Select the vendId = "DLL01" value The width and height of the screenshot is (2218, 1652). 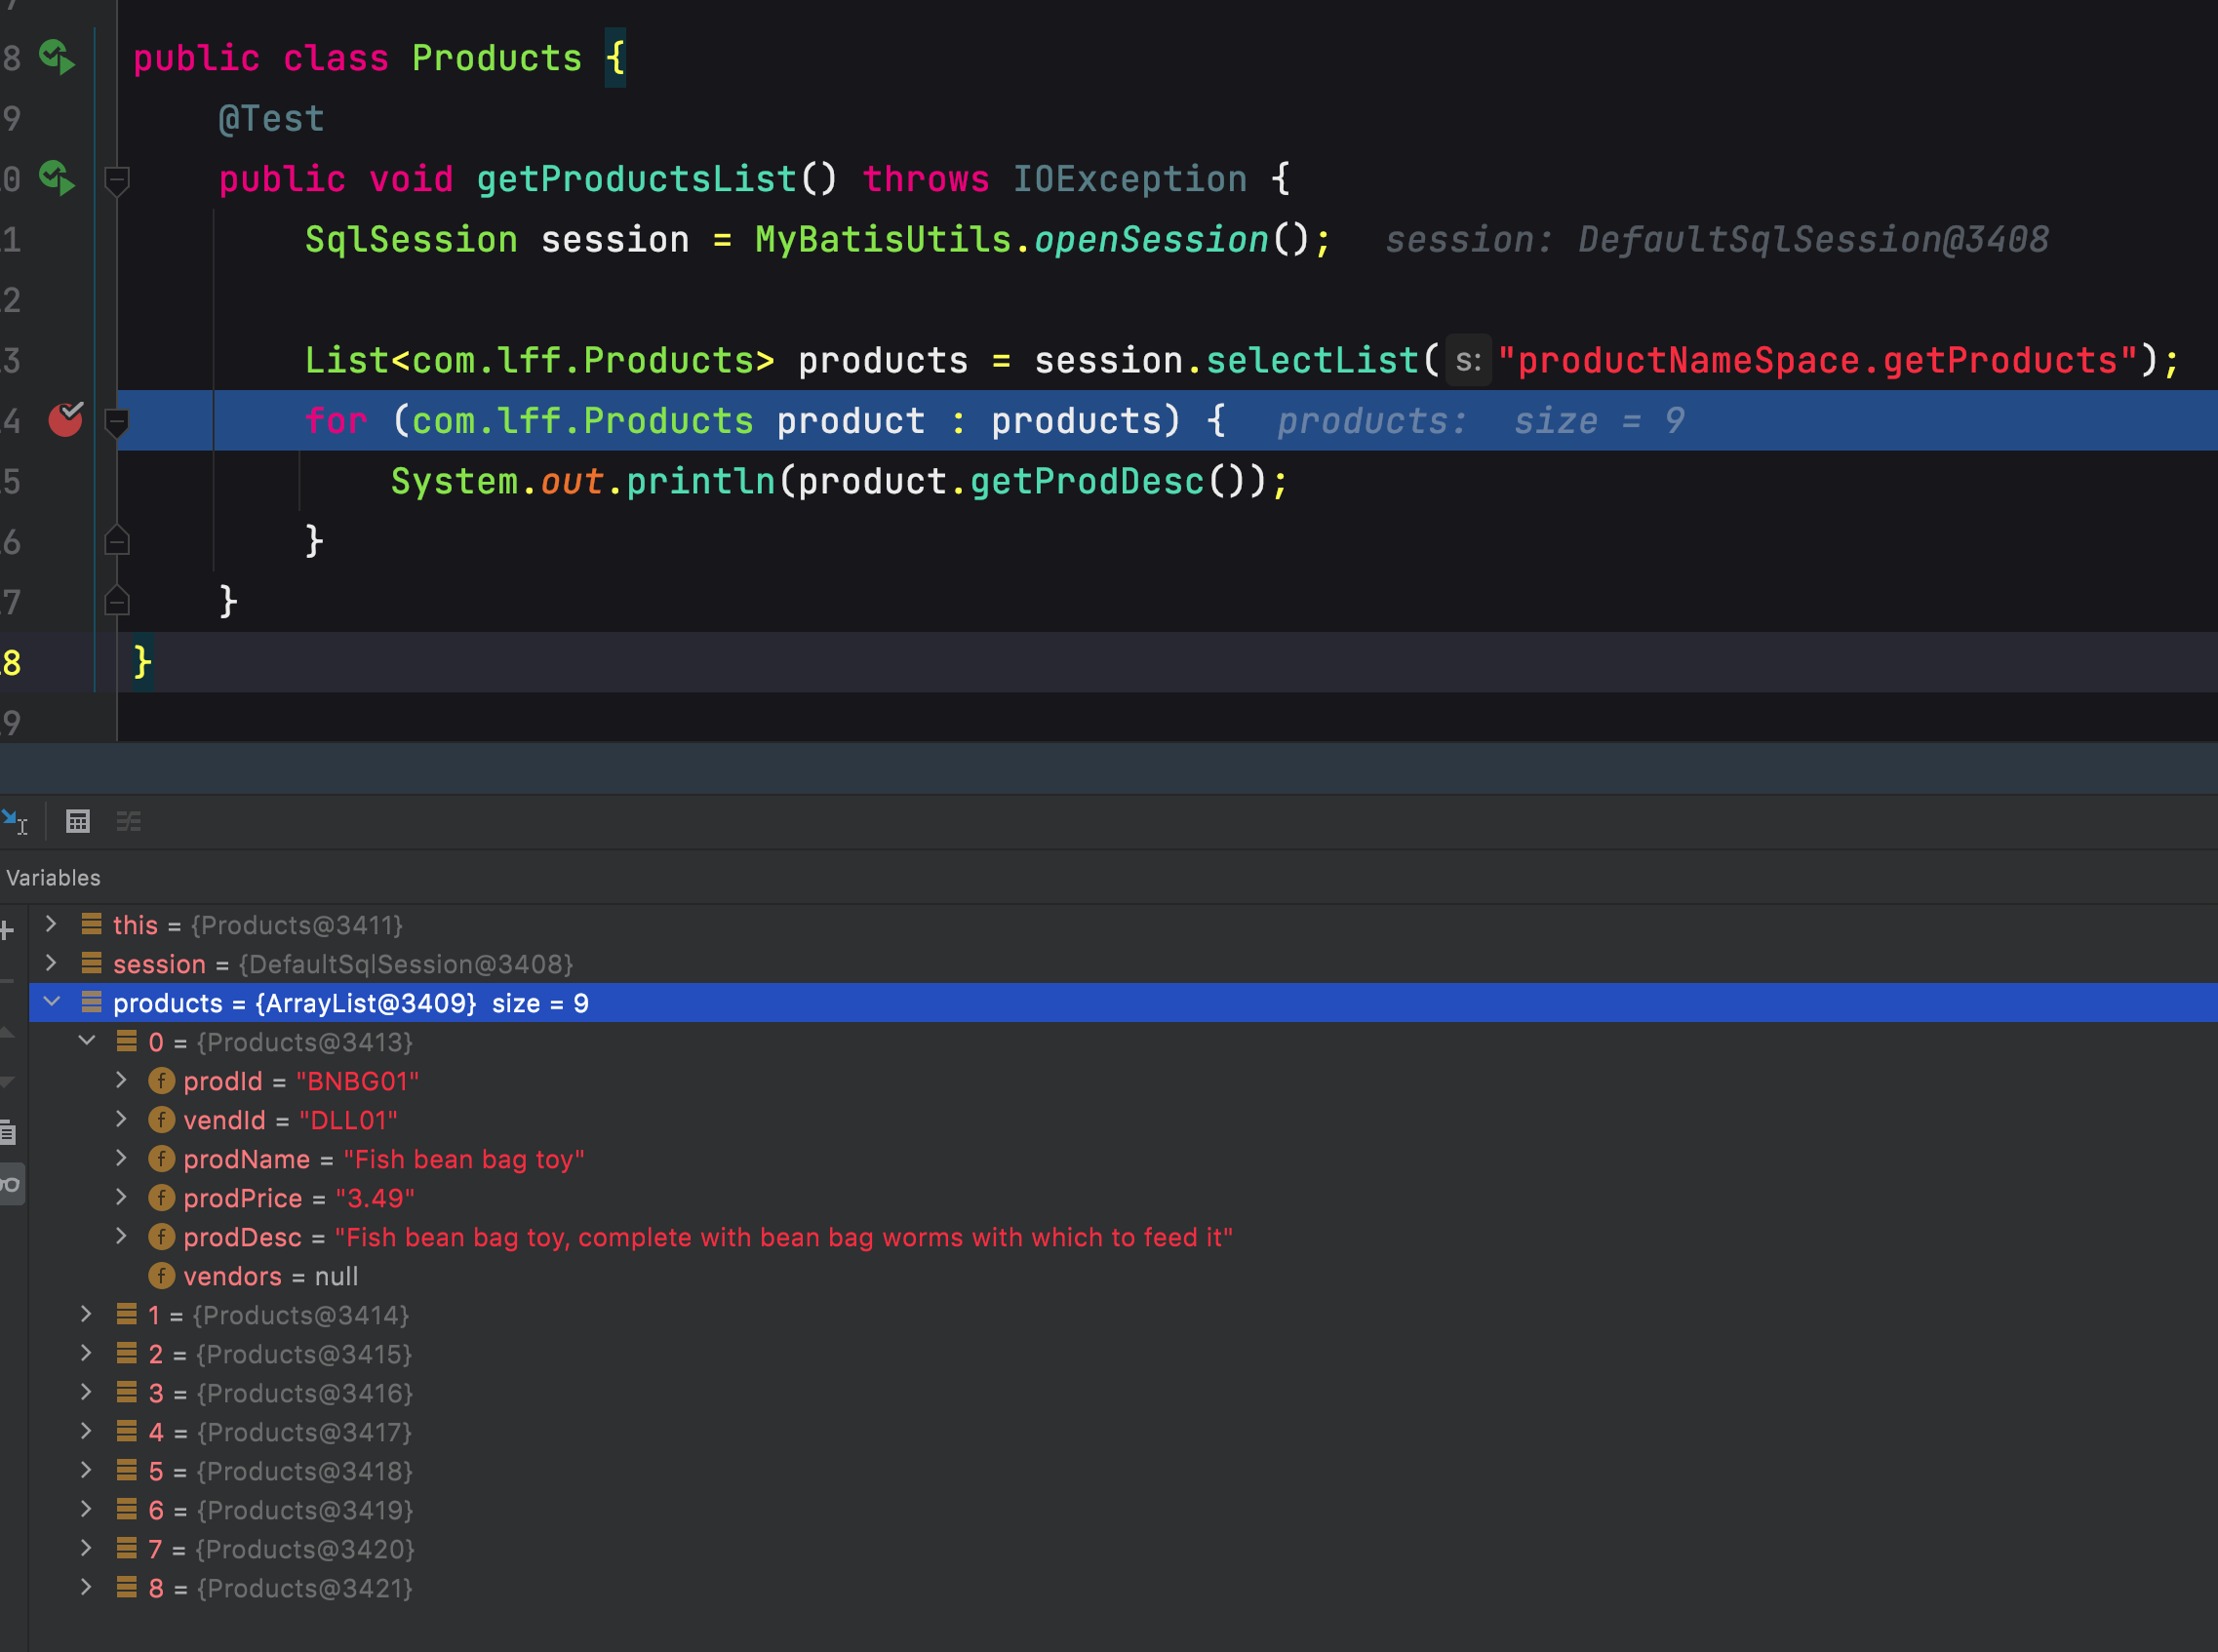pyautogui.click(x=348, y=1120)
